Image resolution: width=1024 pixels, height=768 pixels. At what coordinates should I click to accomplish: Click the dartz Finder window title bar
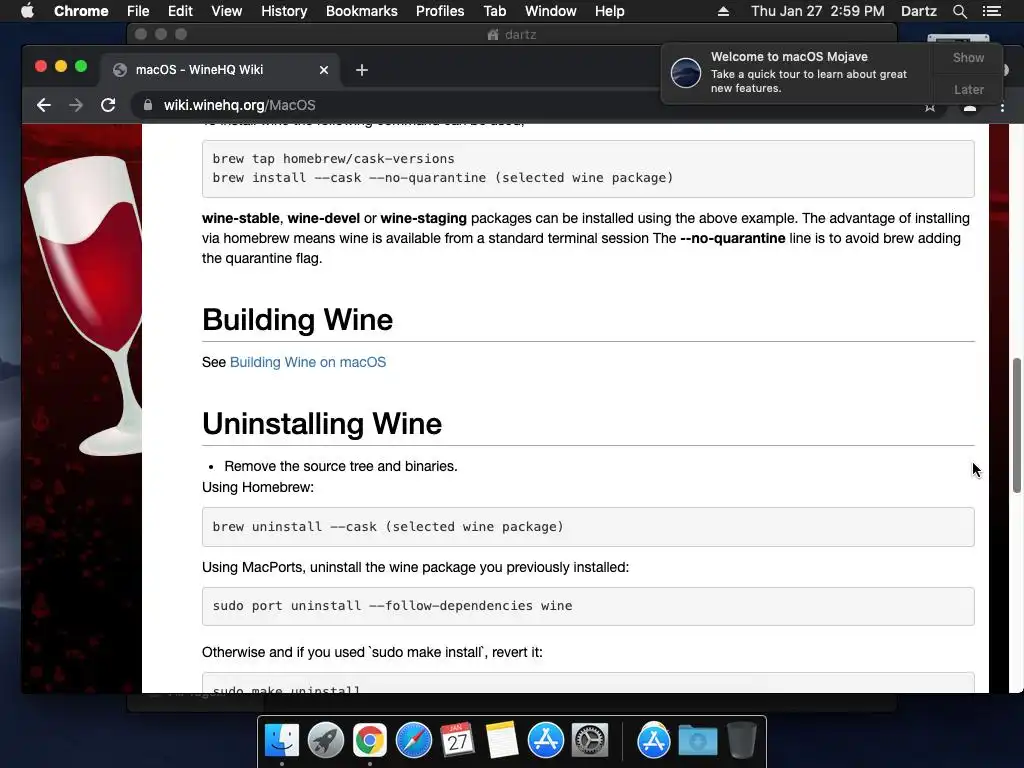click(512, 34)
